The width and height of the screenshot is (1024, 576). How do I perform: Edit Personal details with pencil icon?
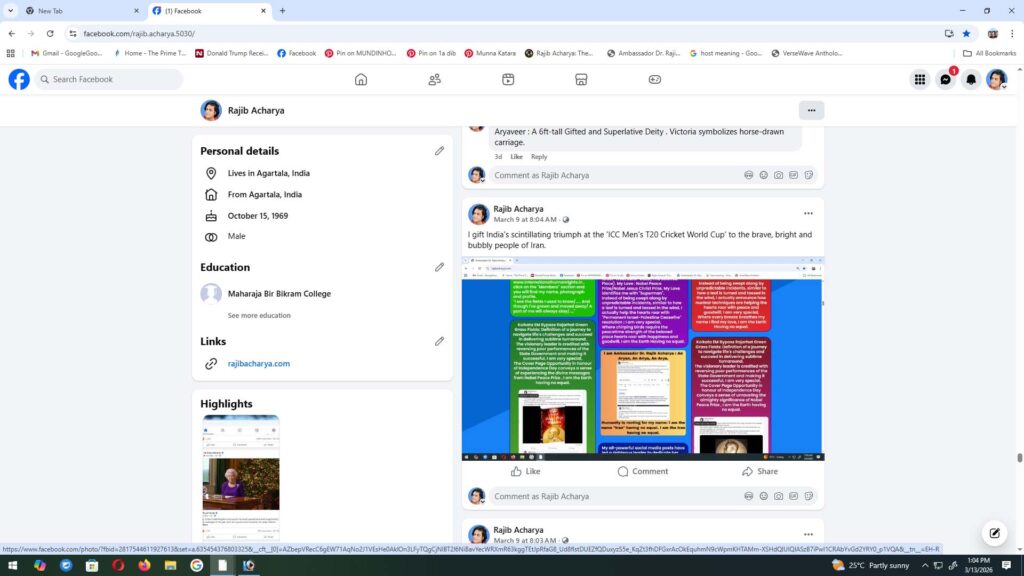click(x=439, y=151)
